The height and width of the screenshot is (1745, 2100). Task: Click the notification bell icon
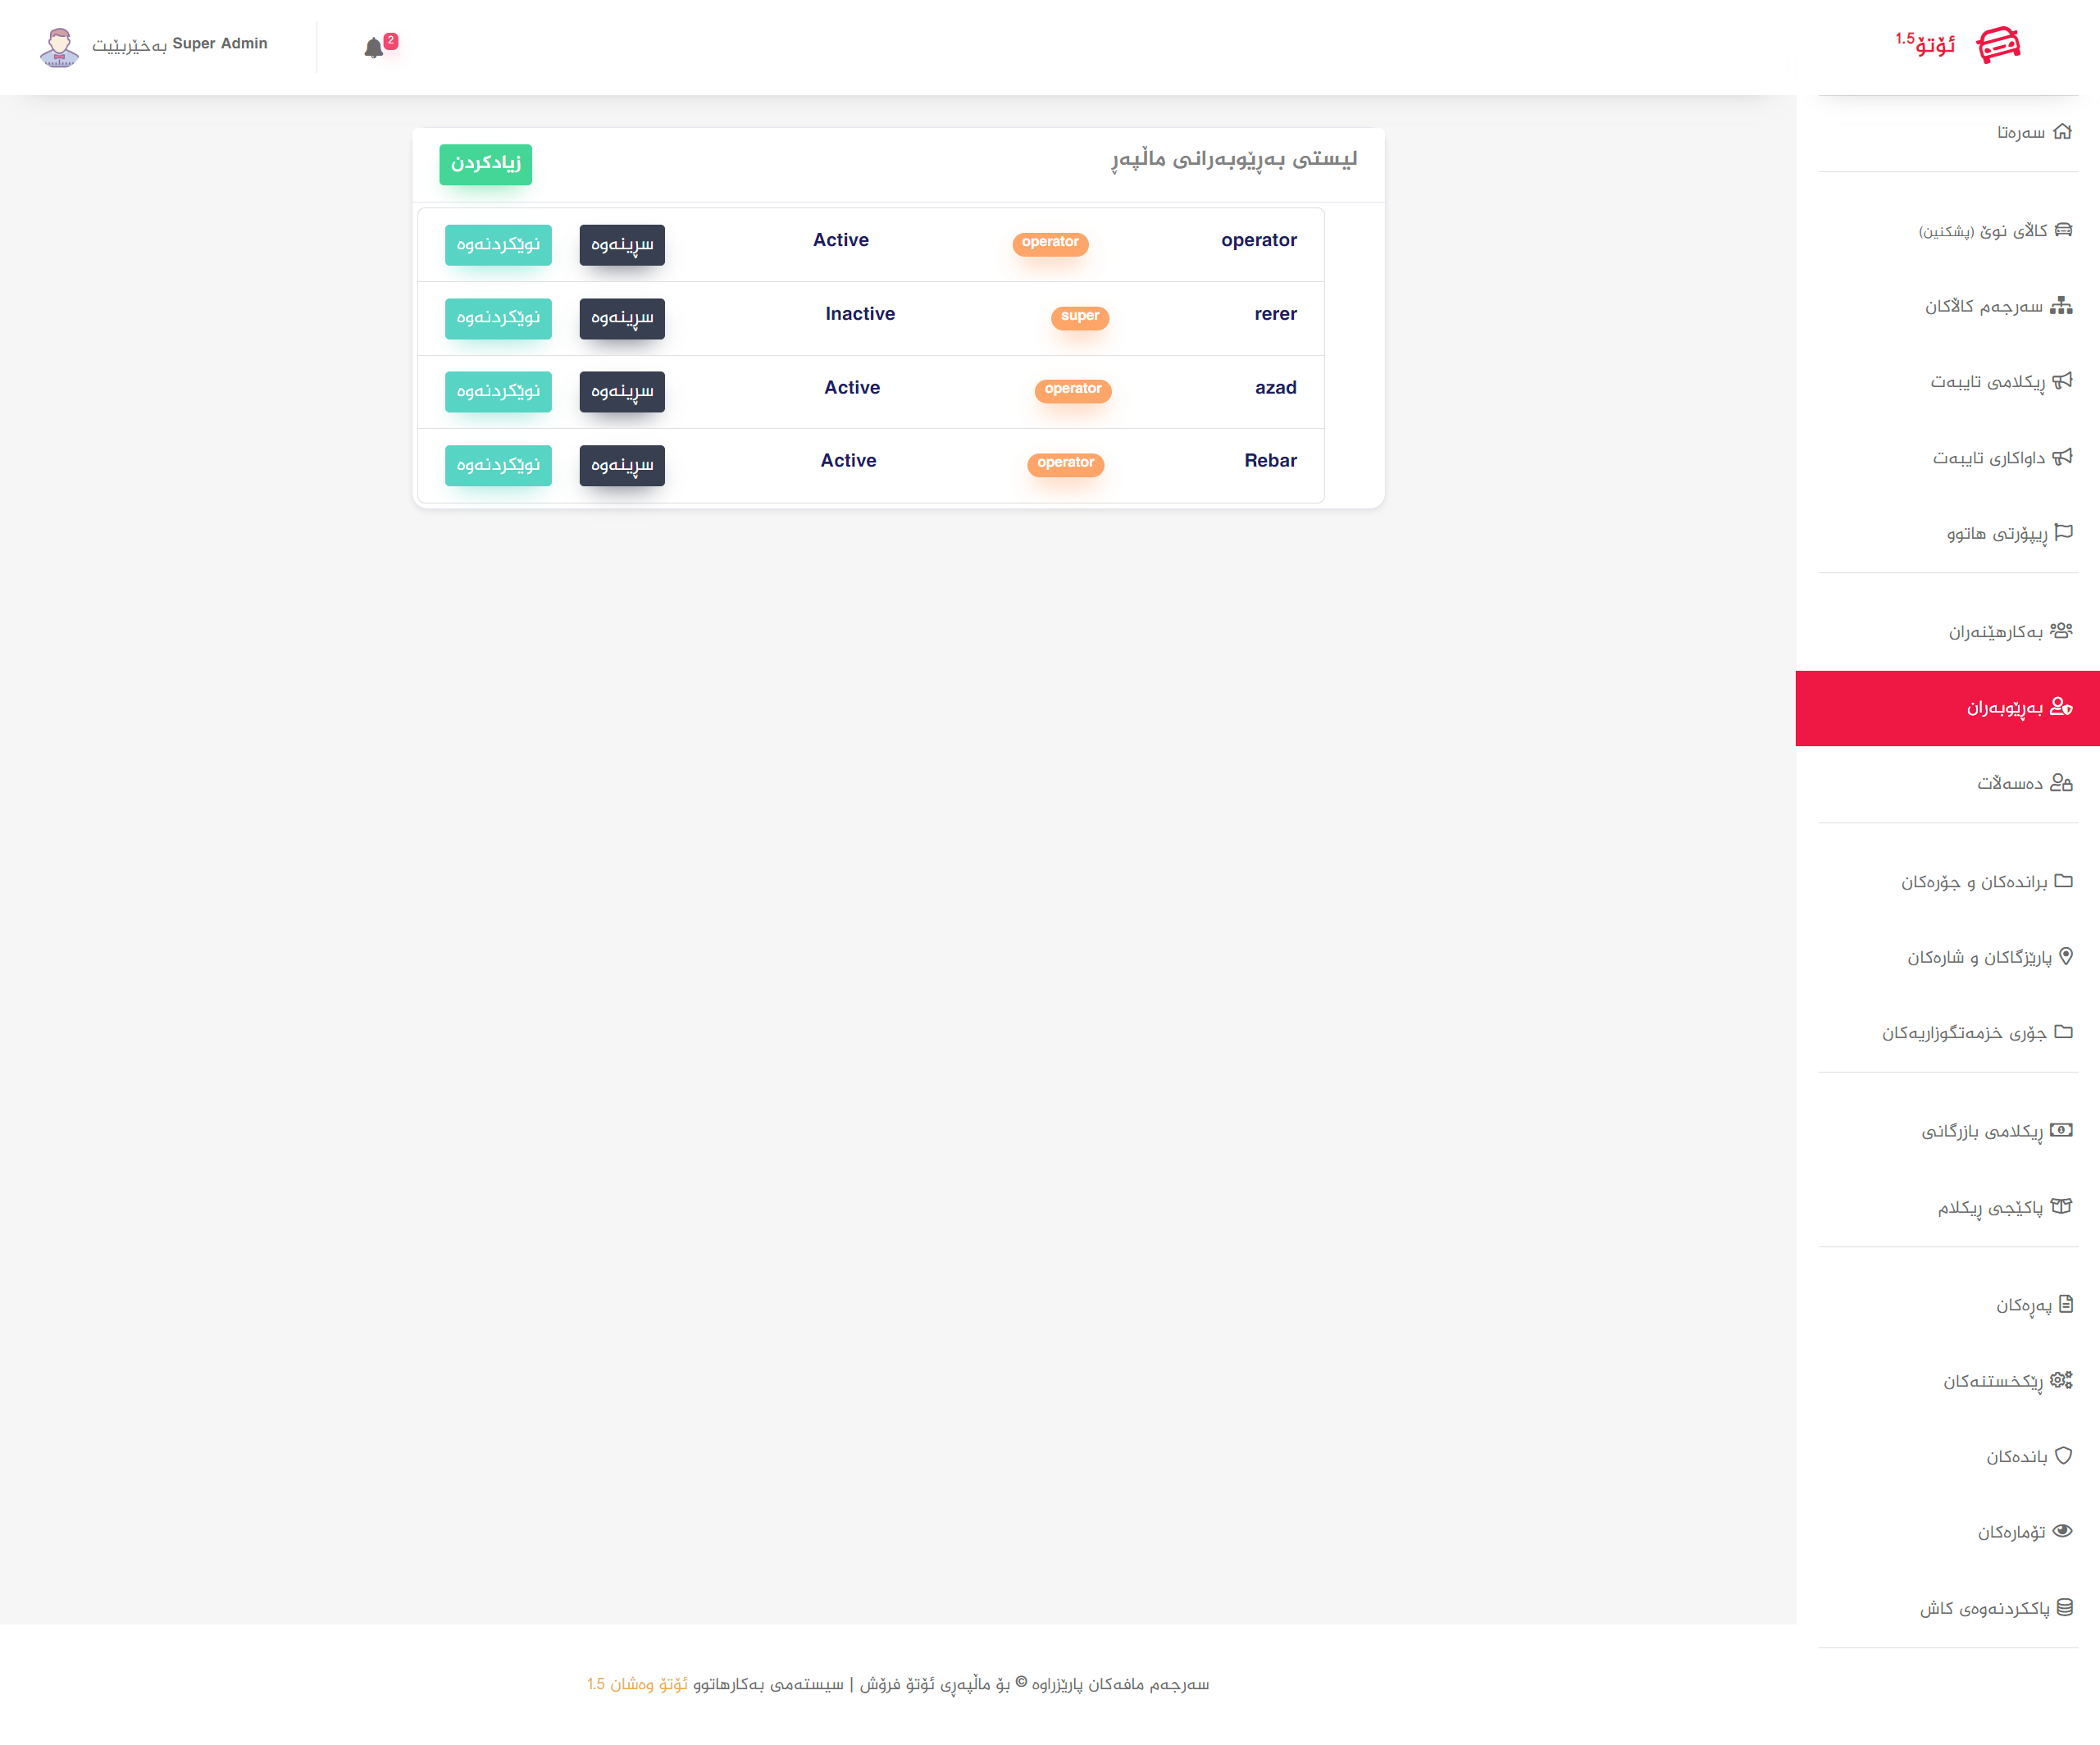(x=374, y=48)
